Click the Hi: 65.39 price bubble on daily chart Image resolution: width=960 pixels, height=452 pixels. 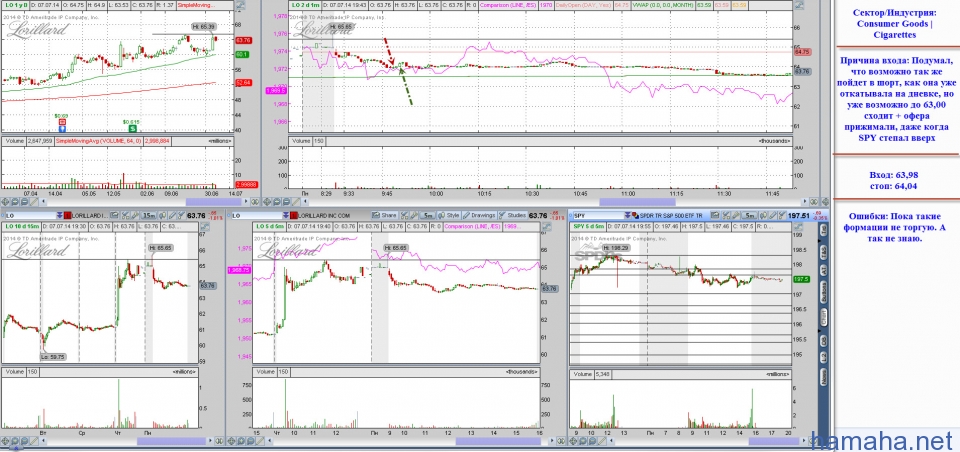point(203,26)
